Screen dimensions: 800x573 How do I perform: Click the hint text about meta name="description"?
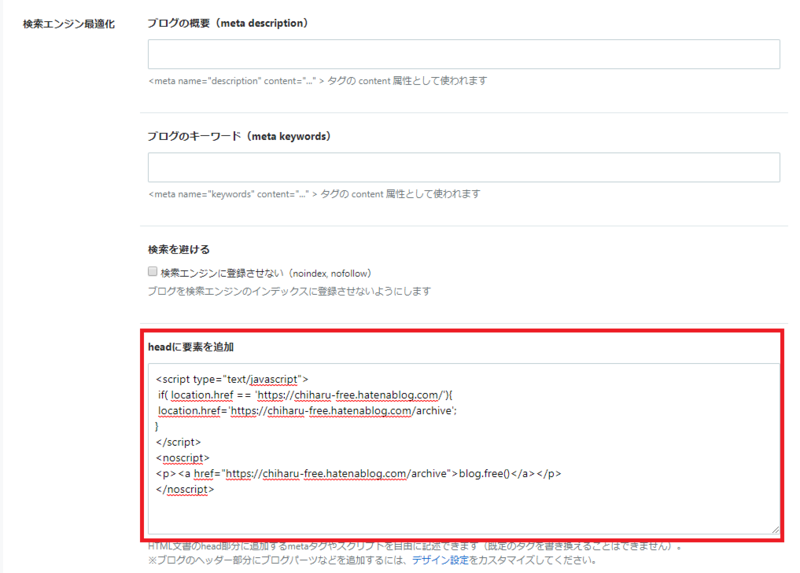318,81
